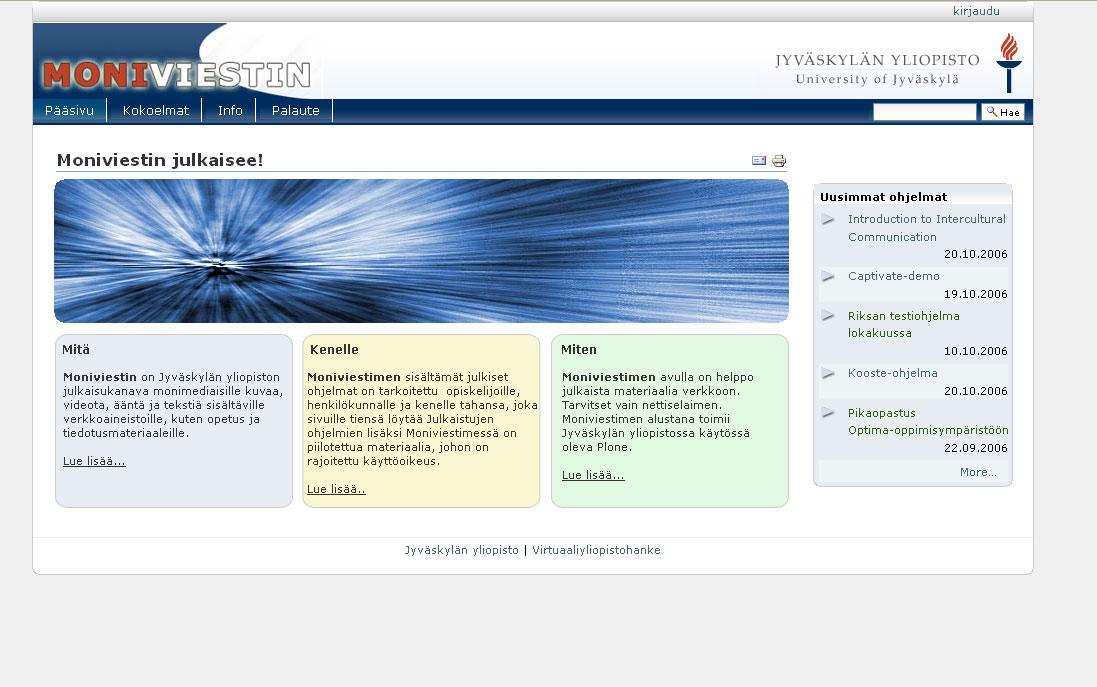Click the University of Jyväskylä torch logo
The width and height of the screenshot is (1097, 687).
[x=1008, y=62]
